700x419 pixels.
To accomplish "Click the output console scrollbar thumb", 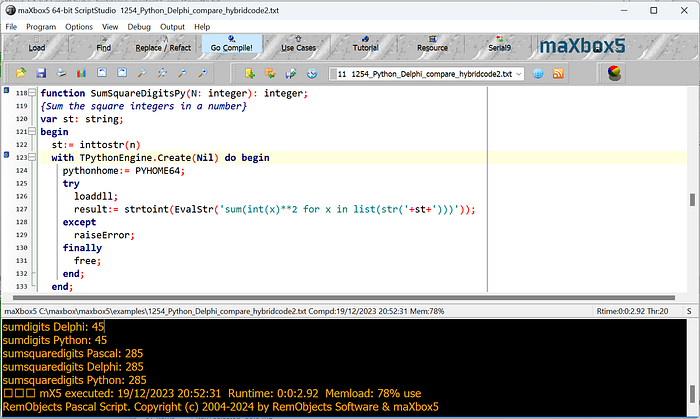I will [x=692, y=394].
